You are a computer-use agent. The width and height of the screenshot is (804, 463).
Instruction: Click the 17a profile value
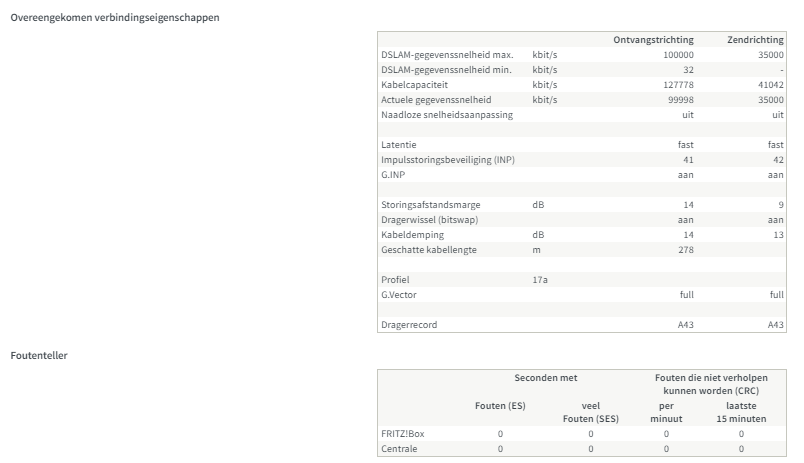click(x=541, y=280)
